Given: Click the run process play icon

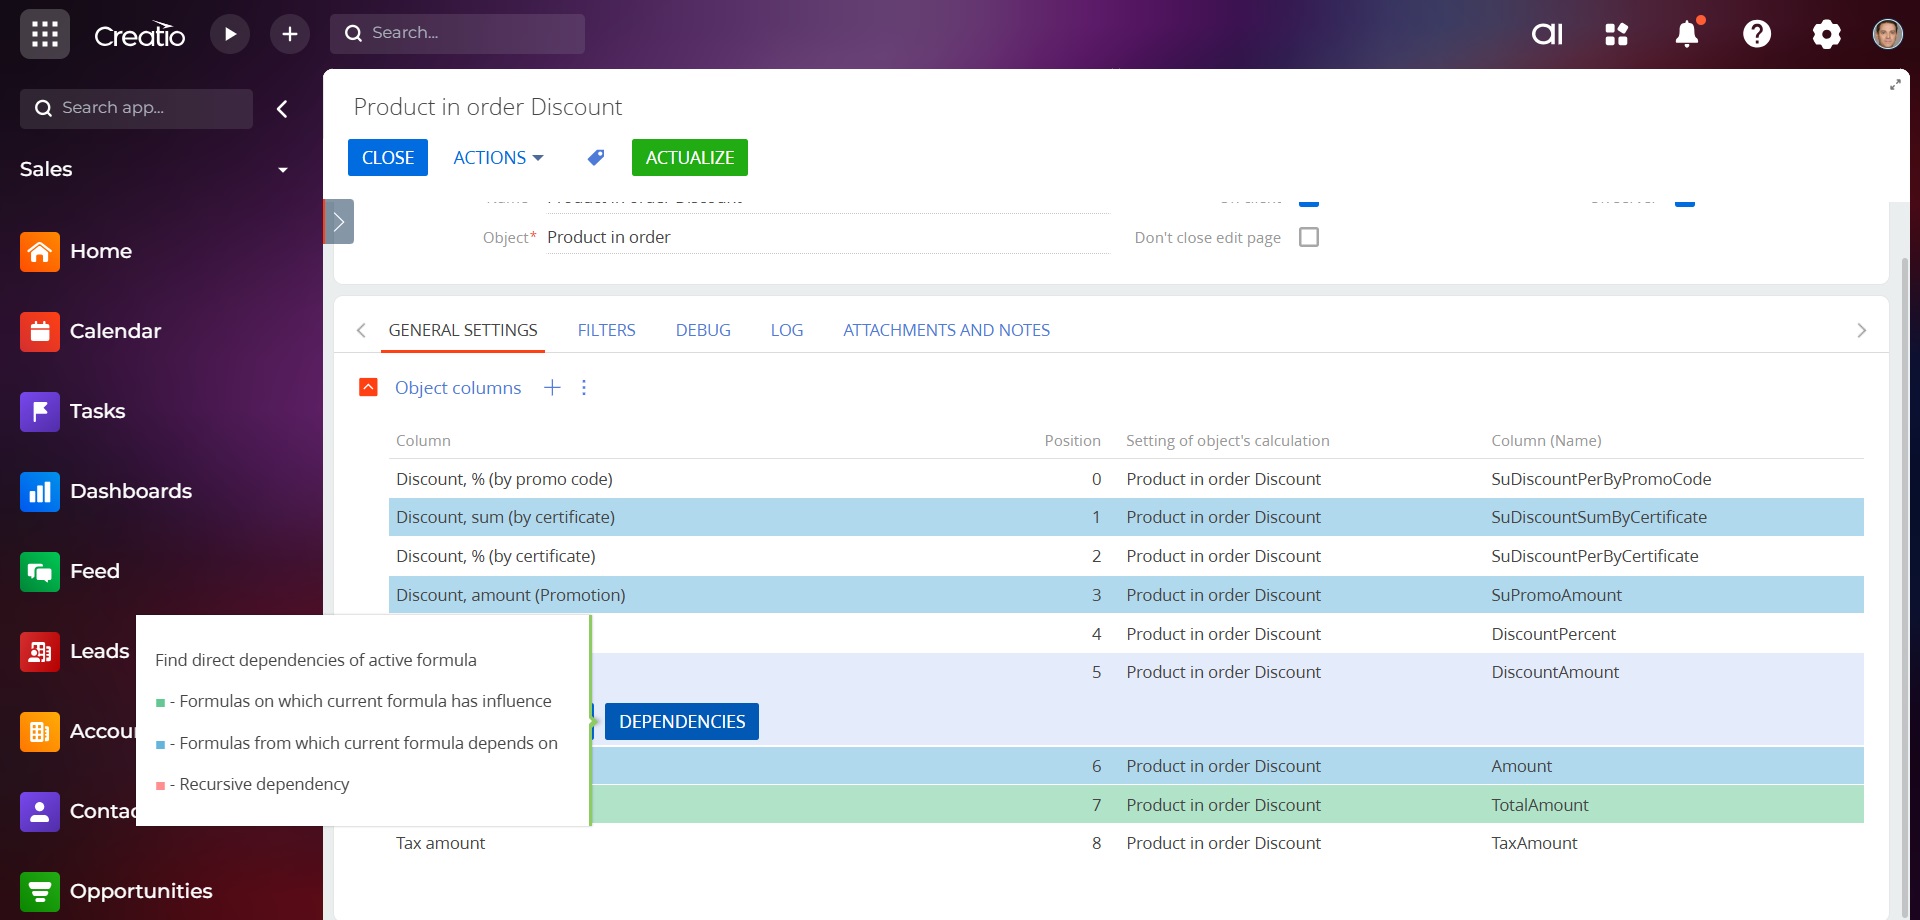Looking at the screenshot, I should tap(230, 34).
